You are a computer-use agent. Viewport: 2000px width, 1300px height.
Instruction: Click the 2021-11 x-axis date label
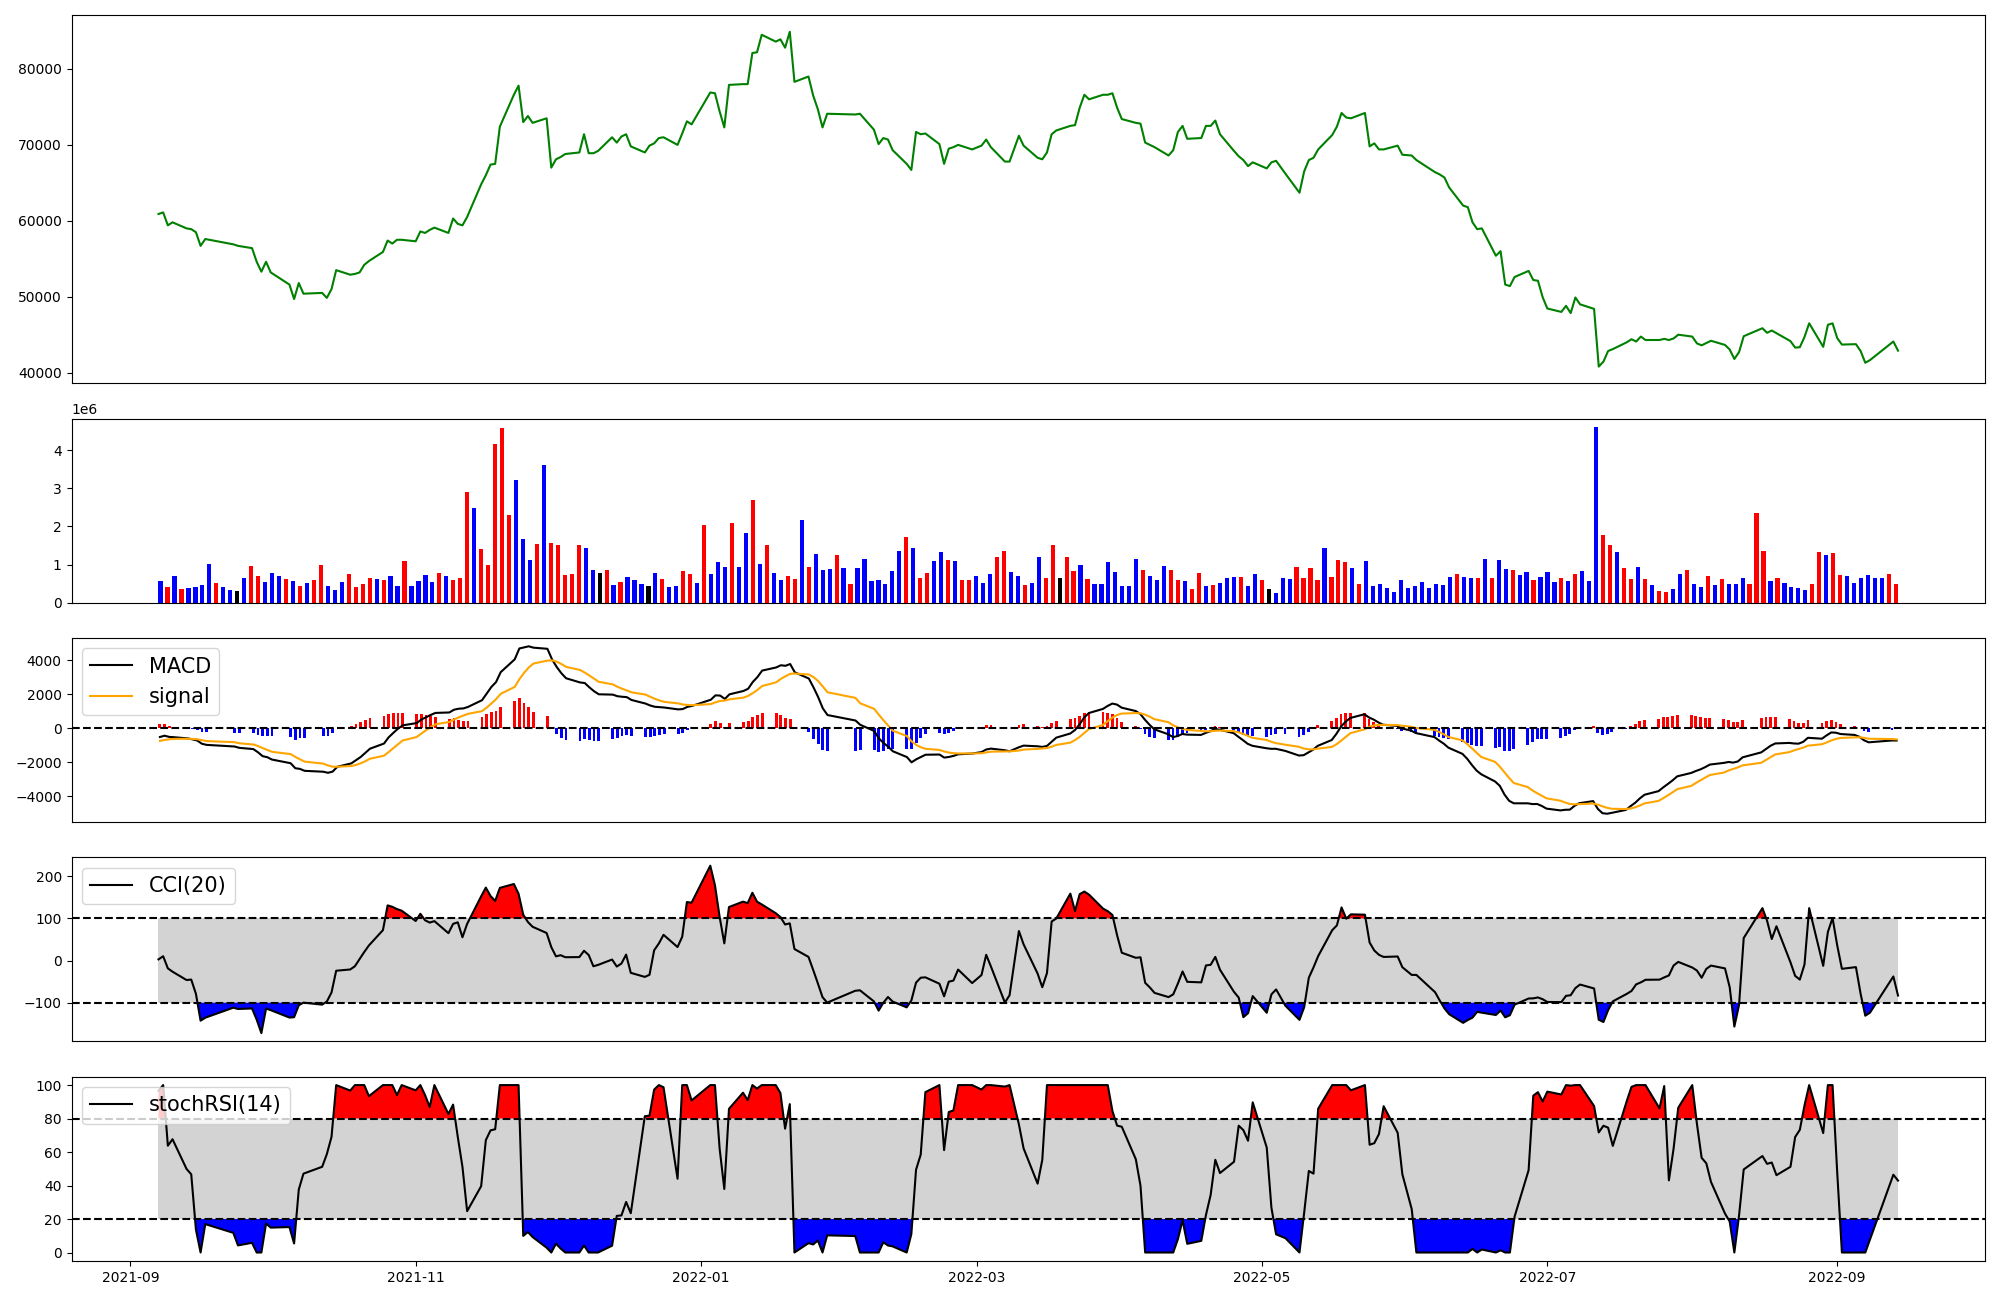pyautogui.click(x=415, y=1277)
